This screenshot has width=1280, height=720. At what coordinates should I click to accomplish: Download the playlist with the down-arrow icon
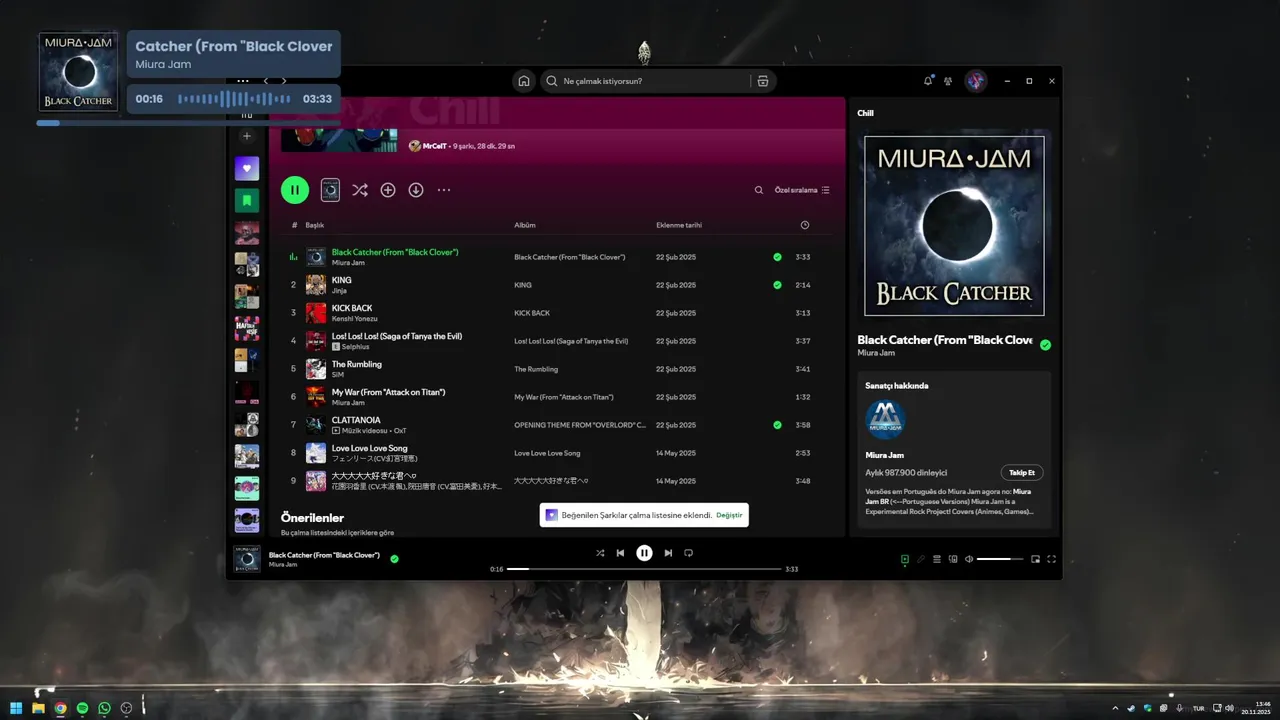point(416,190)
